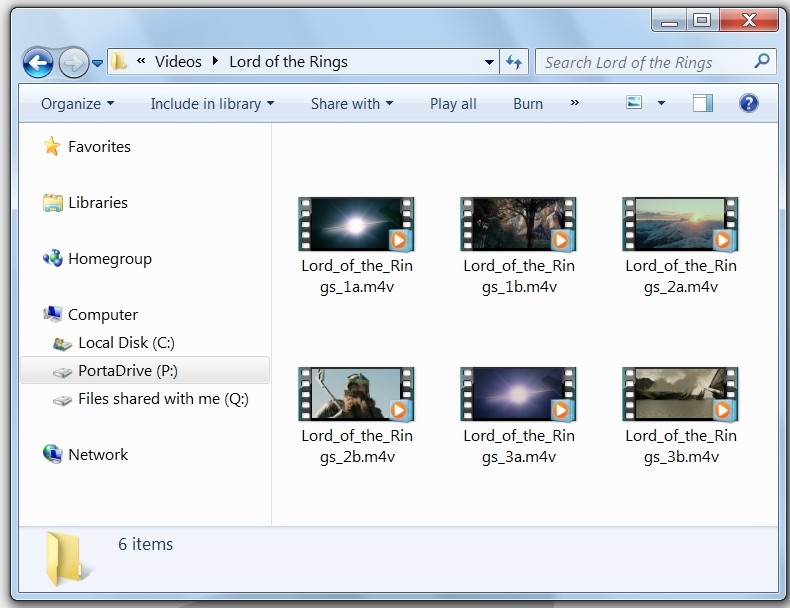The height and width of the screenshot is (608, 790).
Task: Open Help with the question mark icon
Action: 749,103
